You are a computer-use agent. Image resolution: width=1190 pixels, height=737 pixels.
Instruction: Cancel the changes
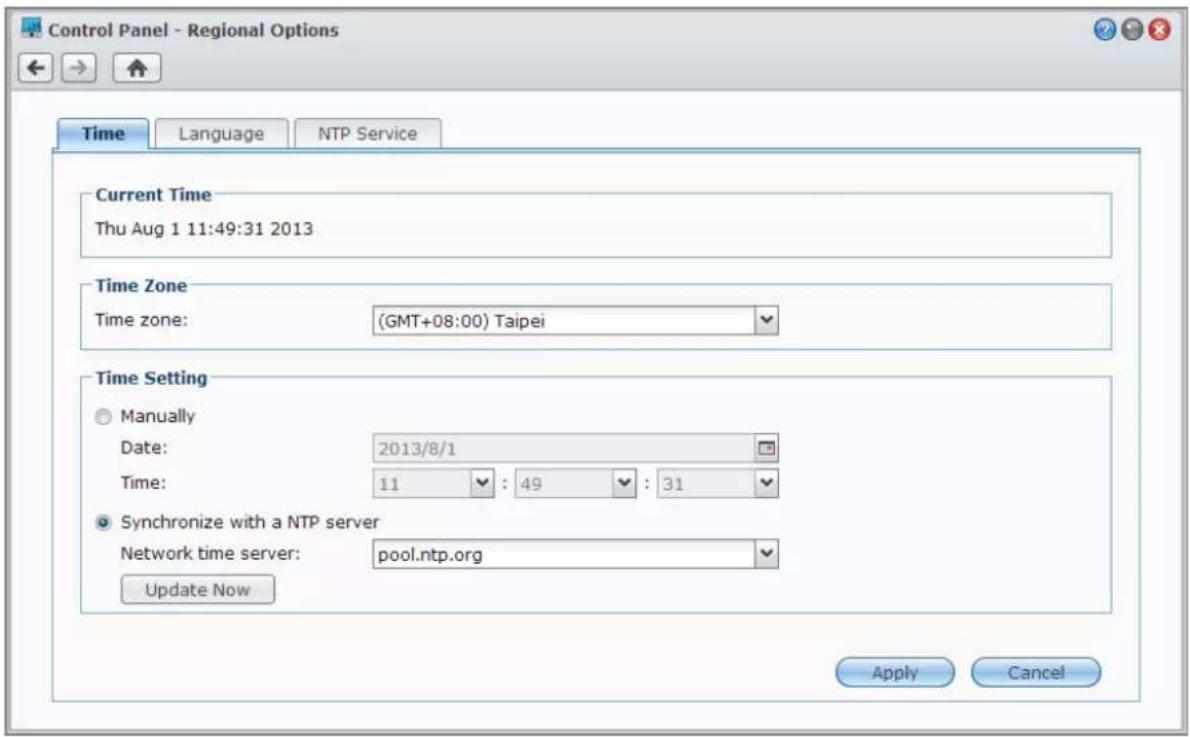1036,672
